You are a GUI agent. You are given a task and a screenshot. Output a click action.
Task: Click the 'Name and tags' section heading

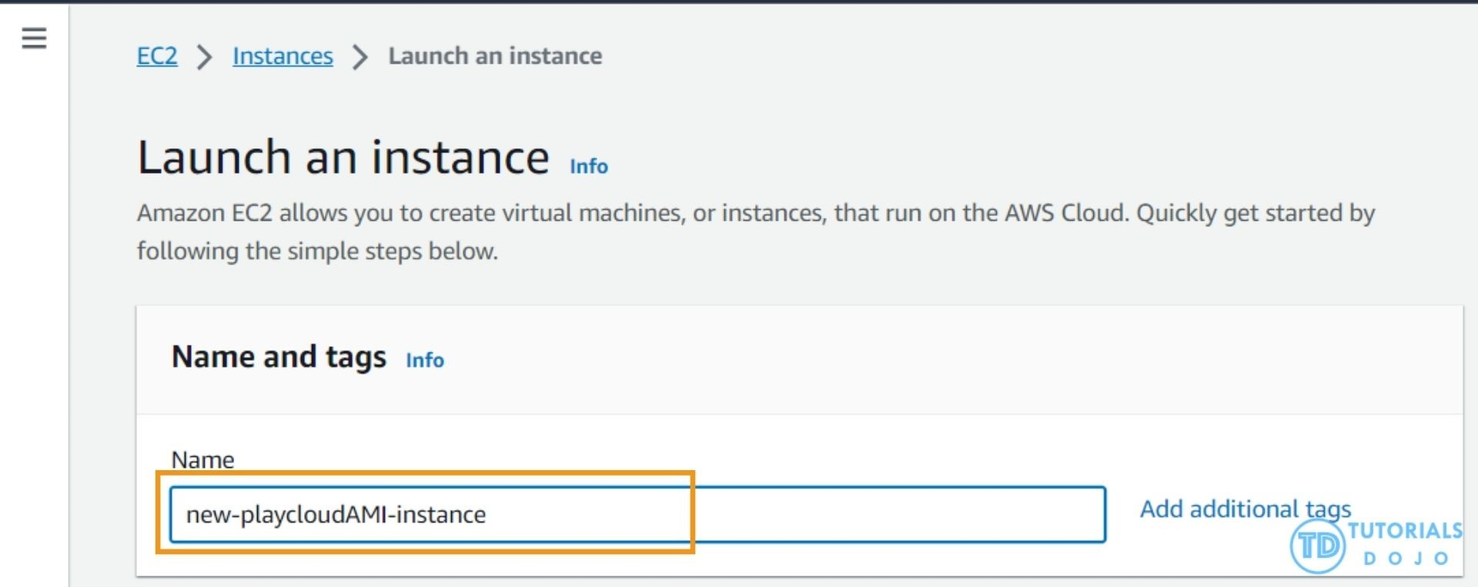pyautogui.click(x=279, y=357)
